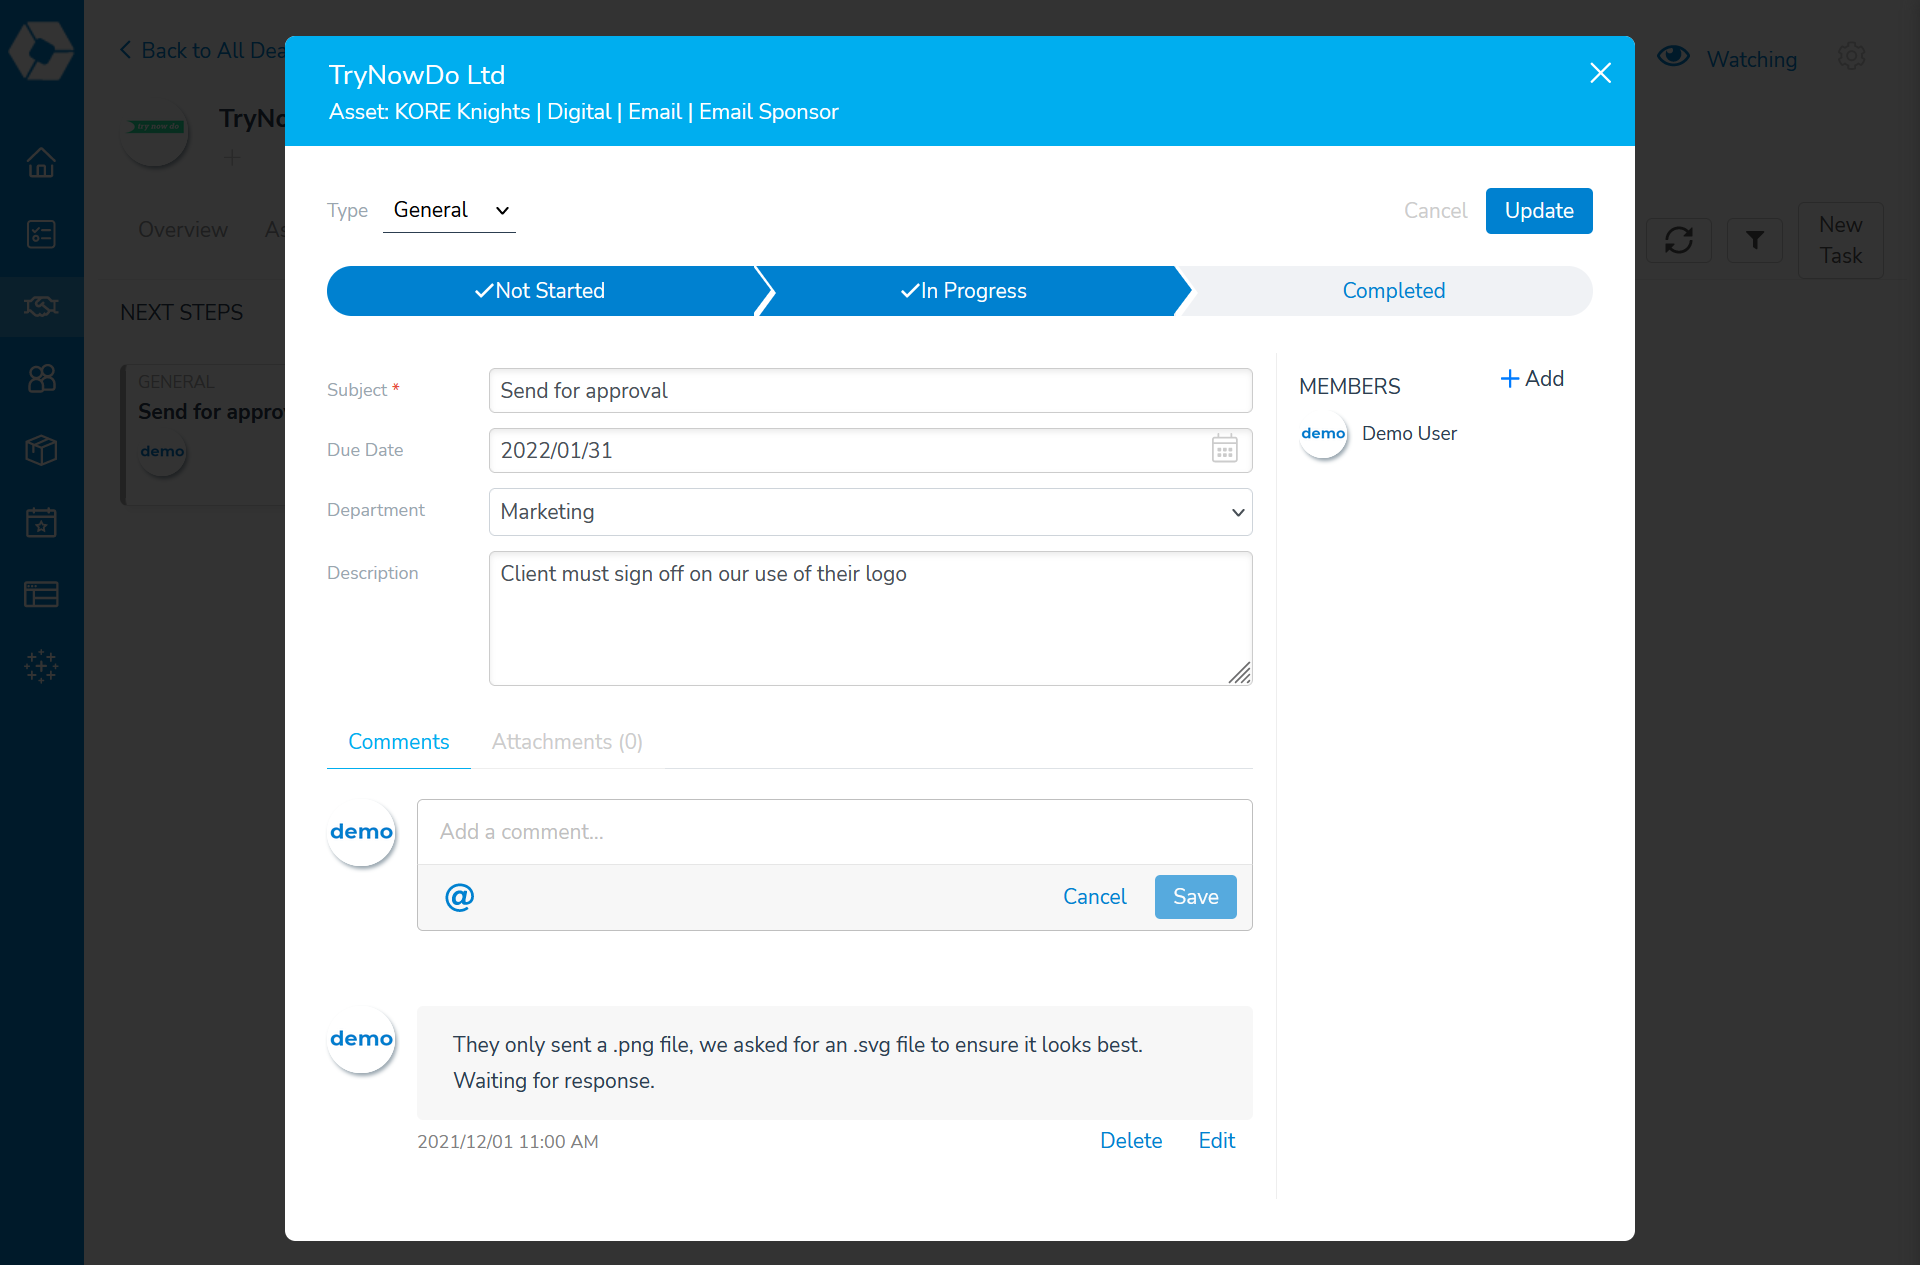The width and height of the screenshot is (1920, 1265).
Task: Close the TryNowDo Ltd task dialog
Action: pyautogui.click(x=1600, y=73)
